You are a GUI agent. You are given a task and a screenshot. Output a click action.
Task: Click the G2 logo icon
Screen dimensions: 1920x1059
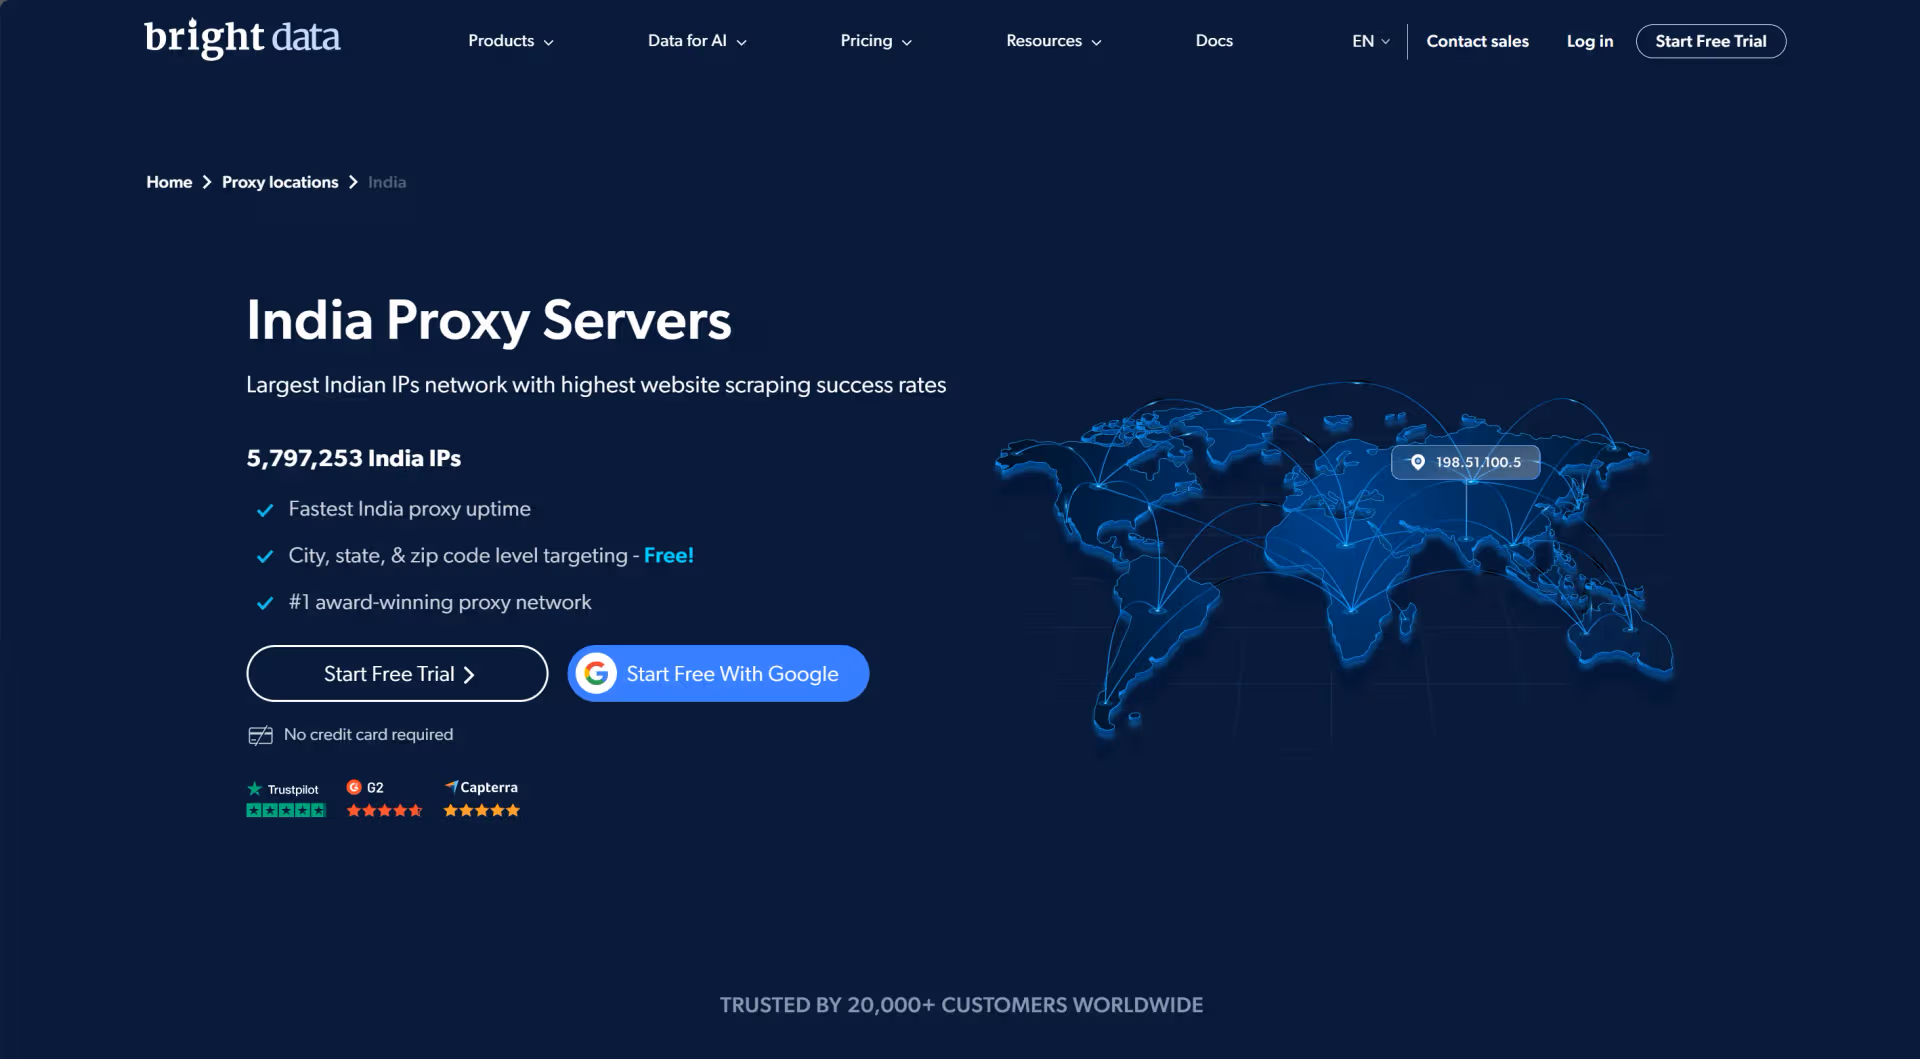coord(355,787)
